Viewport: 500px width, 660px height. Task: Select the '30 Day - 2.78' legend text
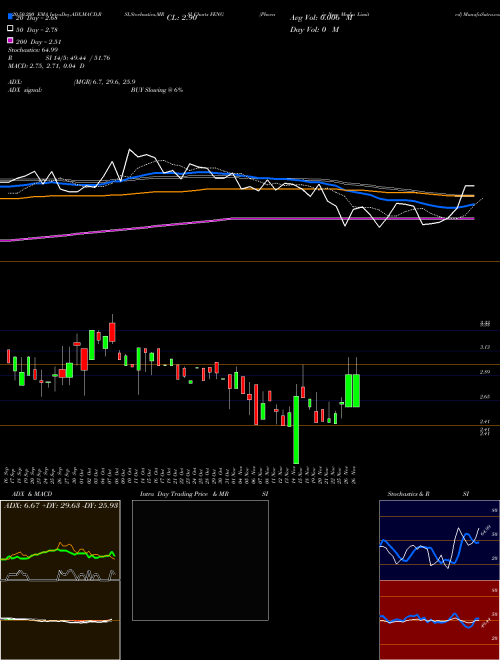(x=36, y=29)
